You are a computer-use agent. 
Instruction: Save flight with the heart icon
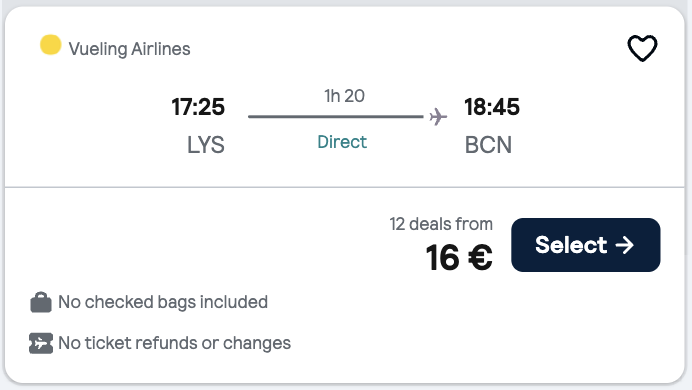coord(642,48)
